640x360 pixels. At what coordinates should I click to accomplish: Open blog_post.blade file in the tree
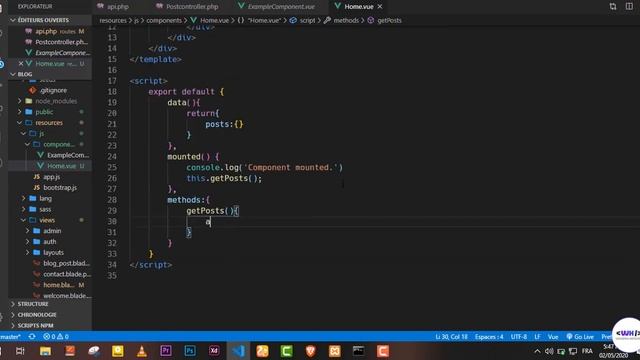pyautogui.click(x=66, y=263)
